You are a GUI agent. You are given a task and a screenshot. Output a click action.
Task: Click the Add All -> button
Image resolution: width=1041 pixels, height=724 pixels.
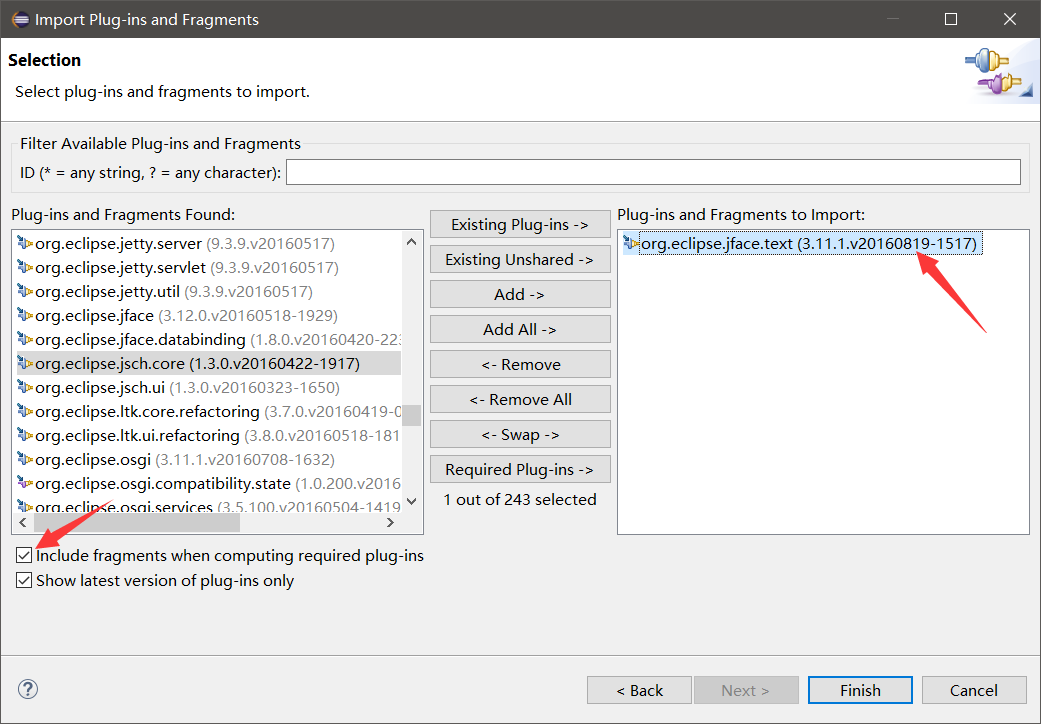(x=520, y=329)
